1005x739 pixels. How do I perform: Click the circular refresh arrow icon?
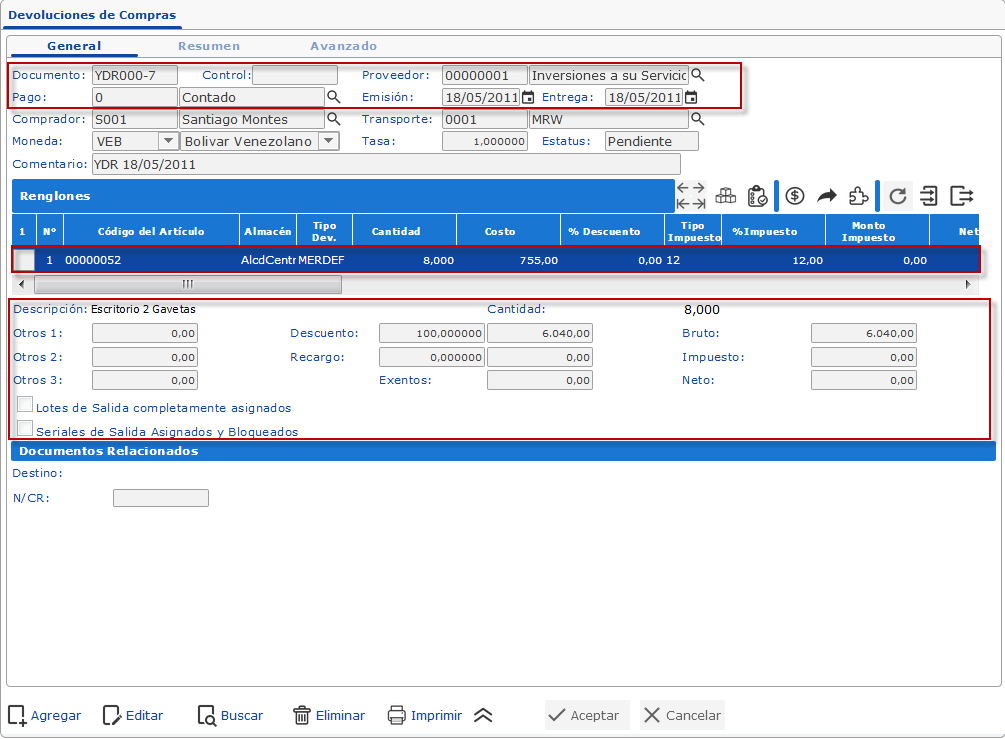click(x=898, y=196)
